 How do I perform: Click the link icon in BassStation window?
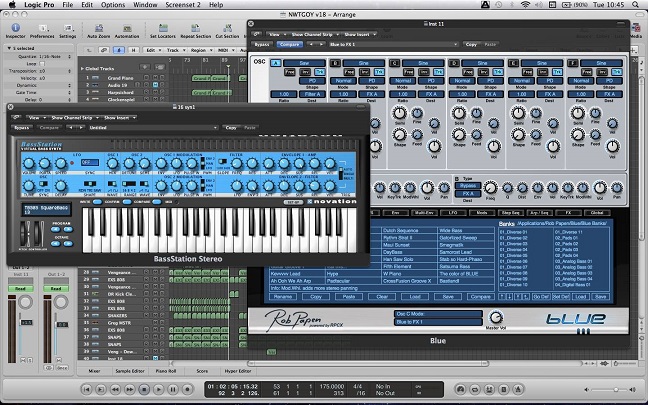[16, 118]
